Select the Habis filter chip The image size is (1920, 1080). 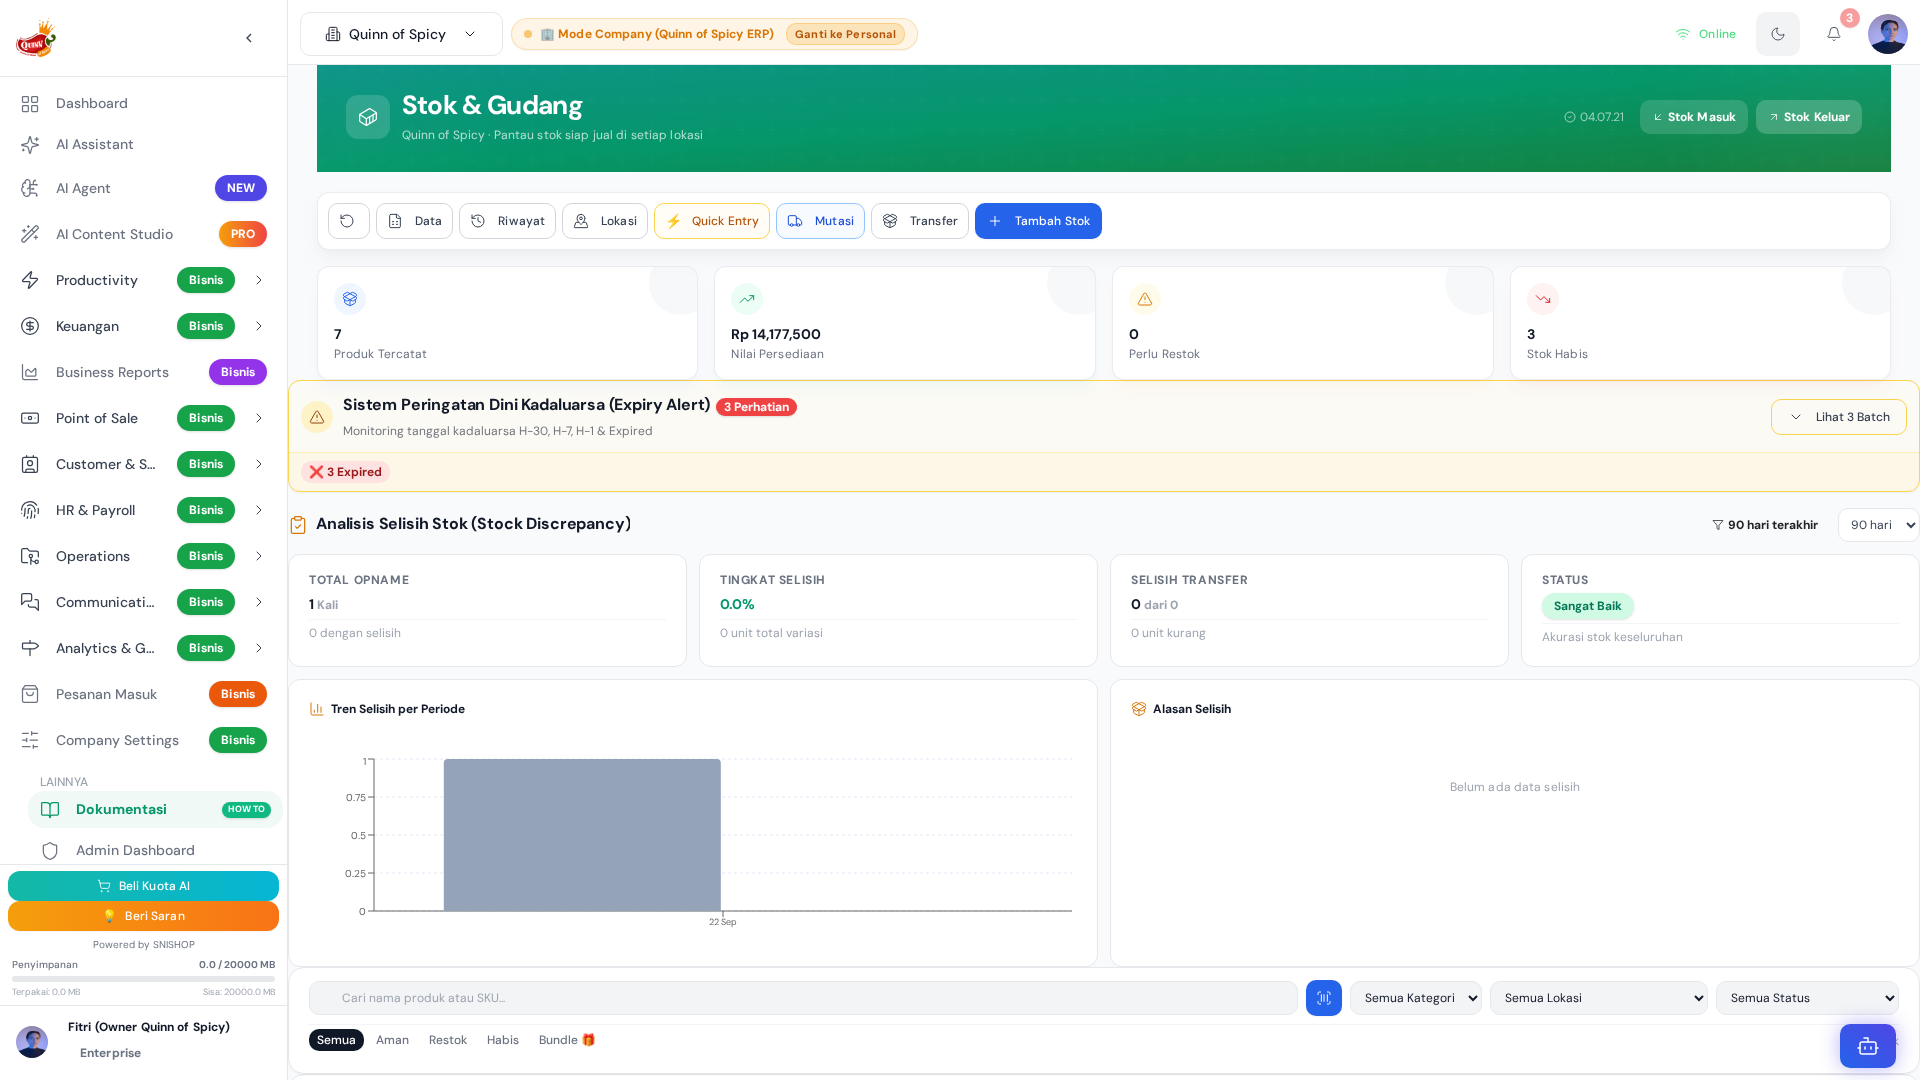click(502, 1040)
